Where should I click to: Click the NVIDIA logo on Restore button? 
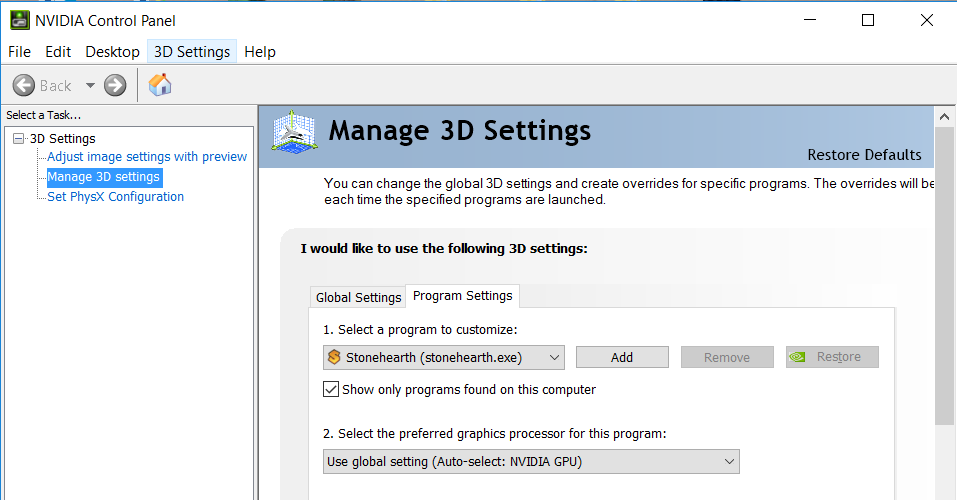(798, 357)
